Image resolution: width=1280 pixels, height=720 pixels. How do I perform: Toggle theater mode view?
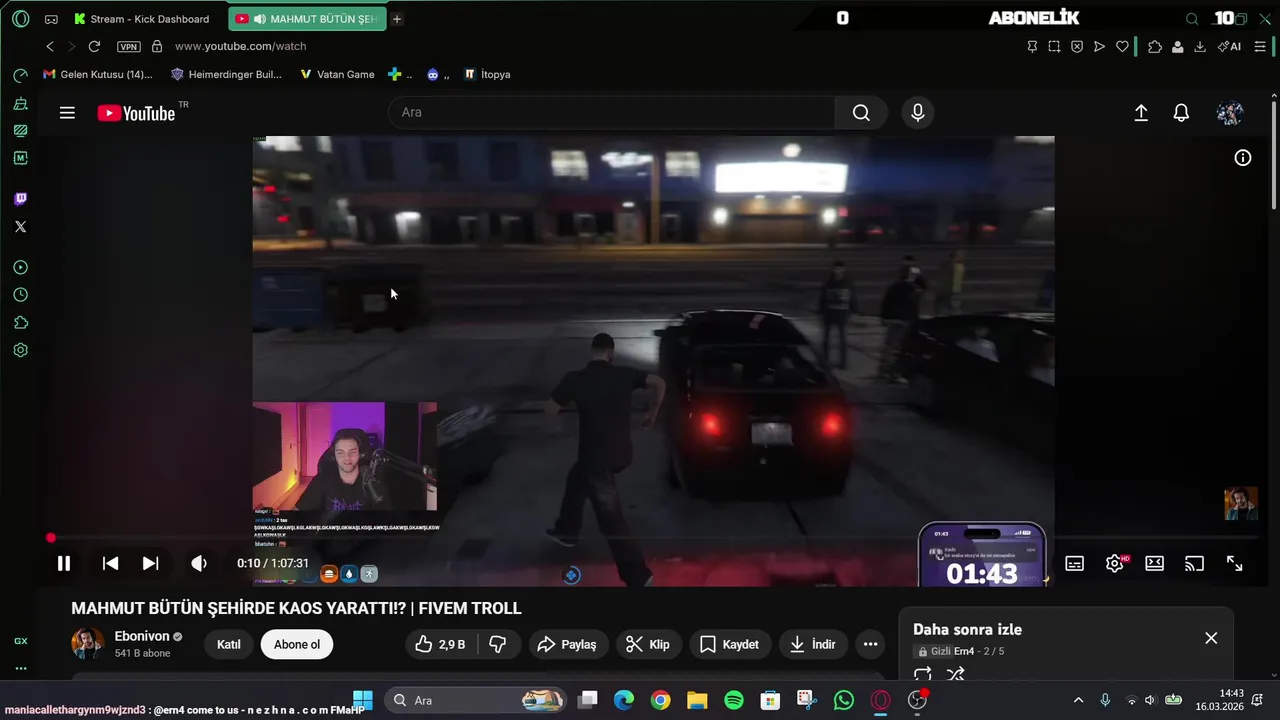tap(1155, 563)
